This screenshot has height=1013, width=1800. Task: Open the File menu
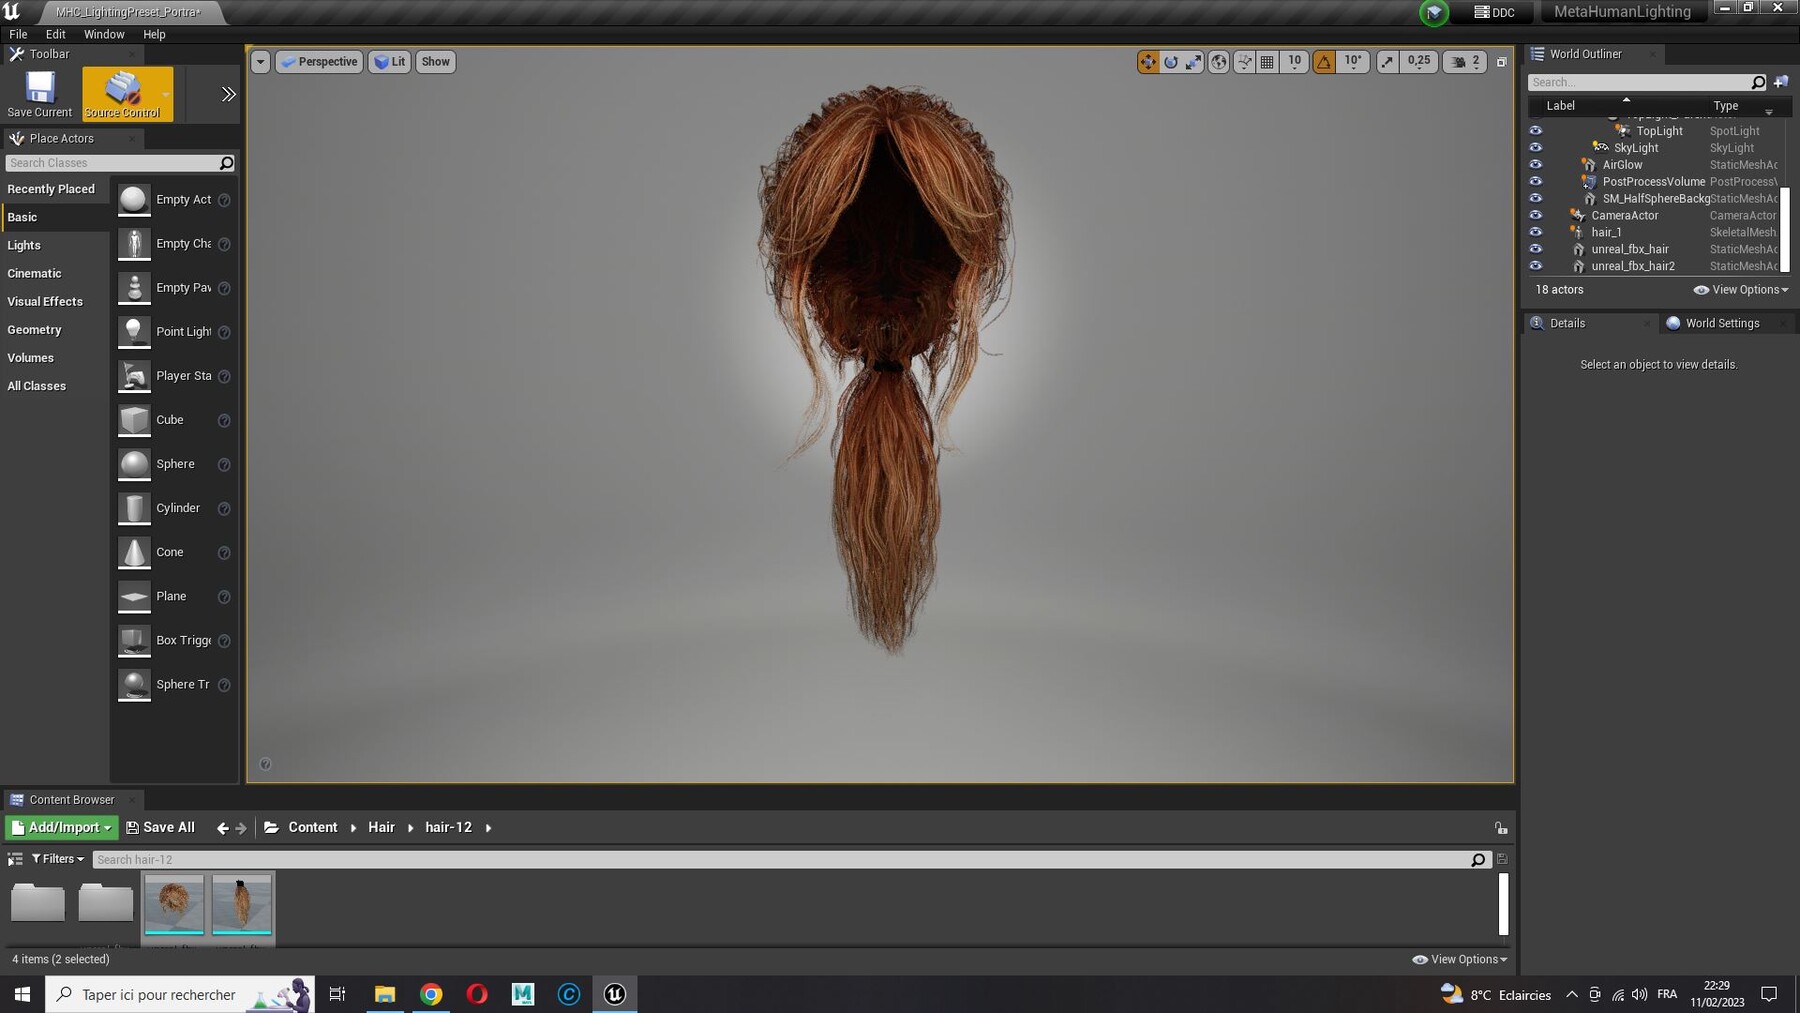[18, 34]
